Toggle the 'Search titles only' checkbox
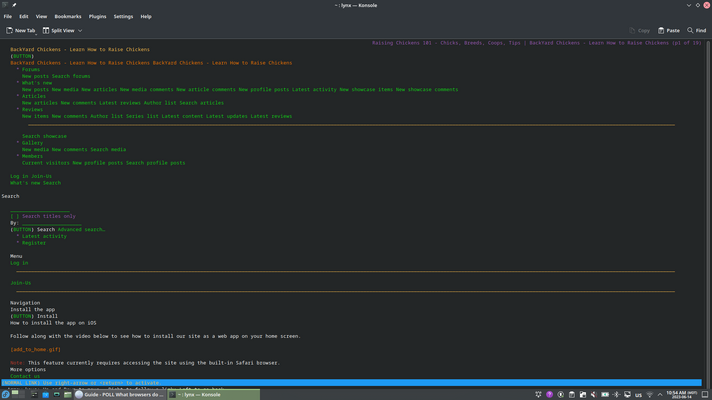Viewport: 712px width, 400px height. pos(15,216)
